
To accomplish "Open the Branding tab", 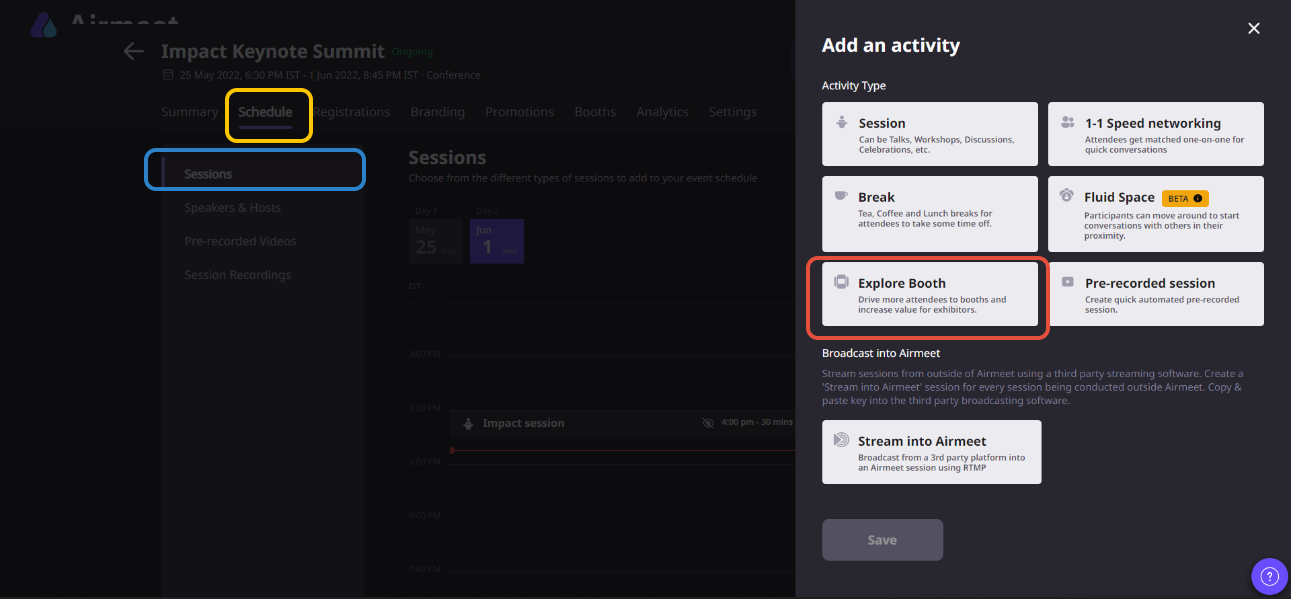I will pos(437,112).
